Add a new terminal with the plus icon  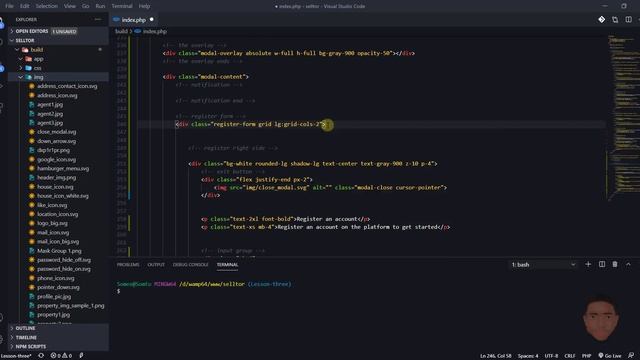tap(588, 264)
